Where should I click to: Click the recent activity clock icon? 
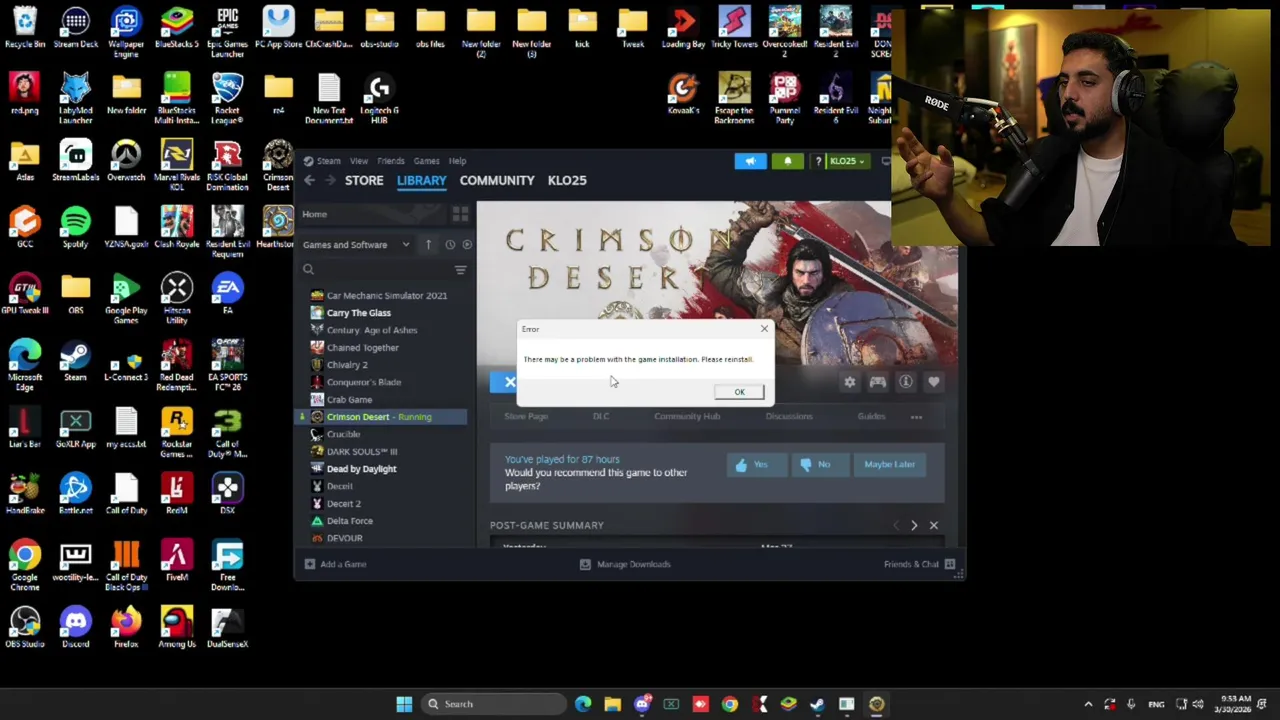point(450,245)
